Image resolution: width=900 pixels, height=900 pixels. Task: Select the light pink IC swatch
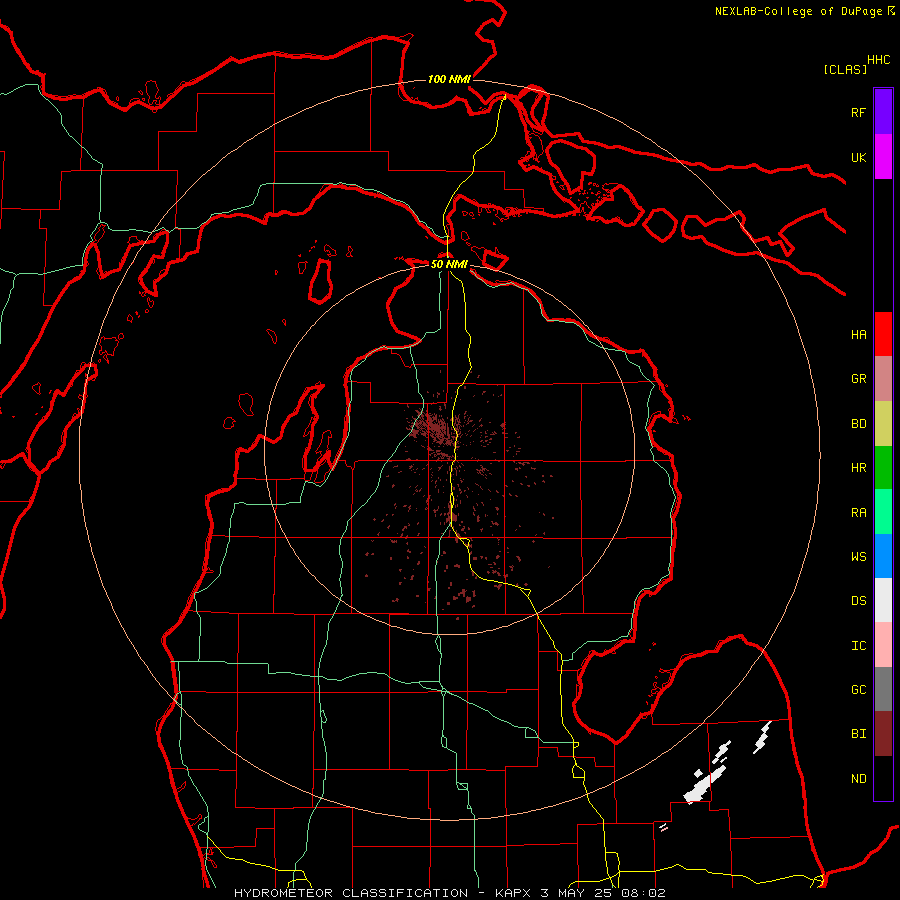883,645
